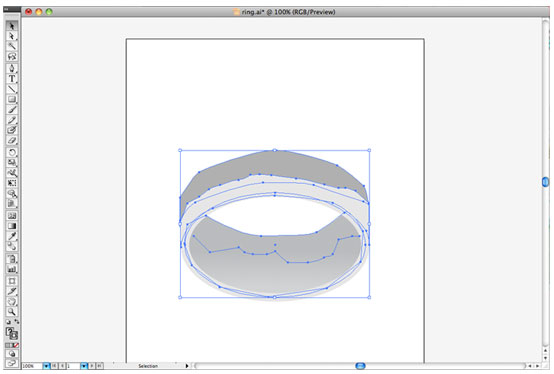Set default fill and stroke
This screenshot has width=554, height=374.
point(8,322)
